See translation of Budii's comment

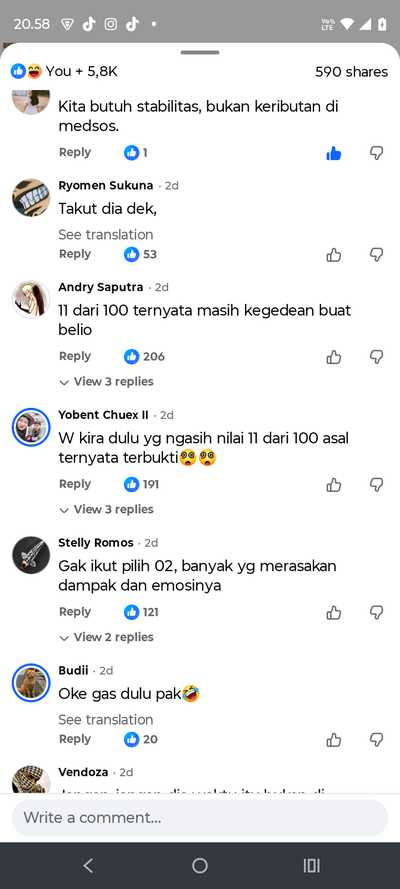105,719
